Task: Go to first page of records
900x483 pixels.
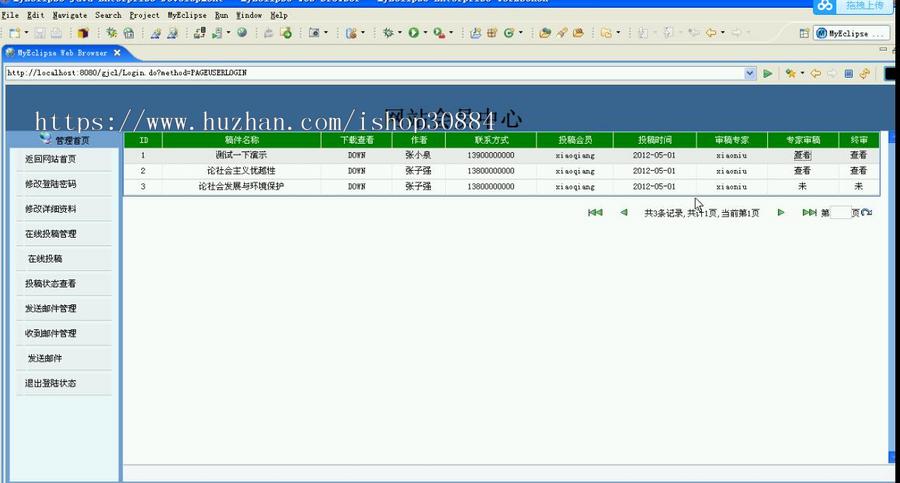Action: coord(595,212)
